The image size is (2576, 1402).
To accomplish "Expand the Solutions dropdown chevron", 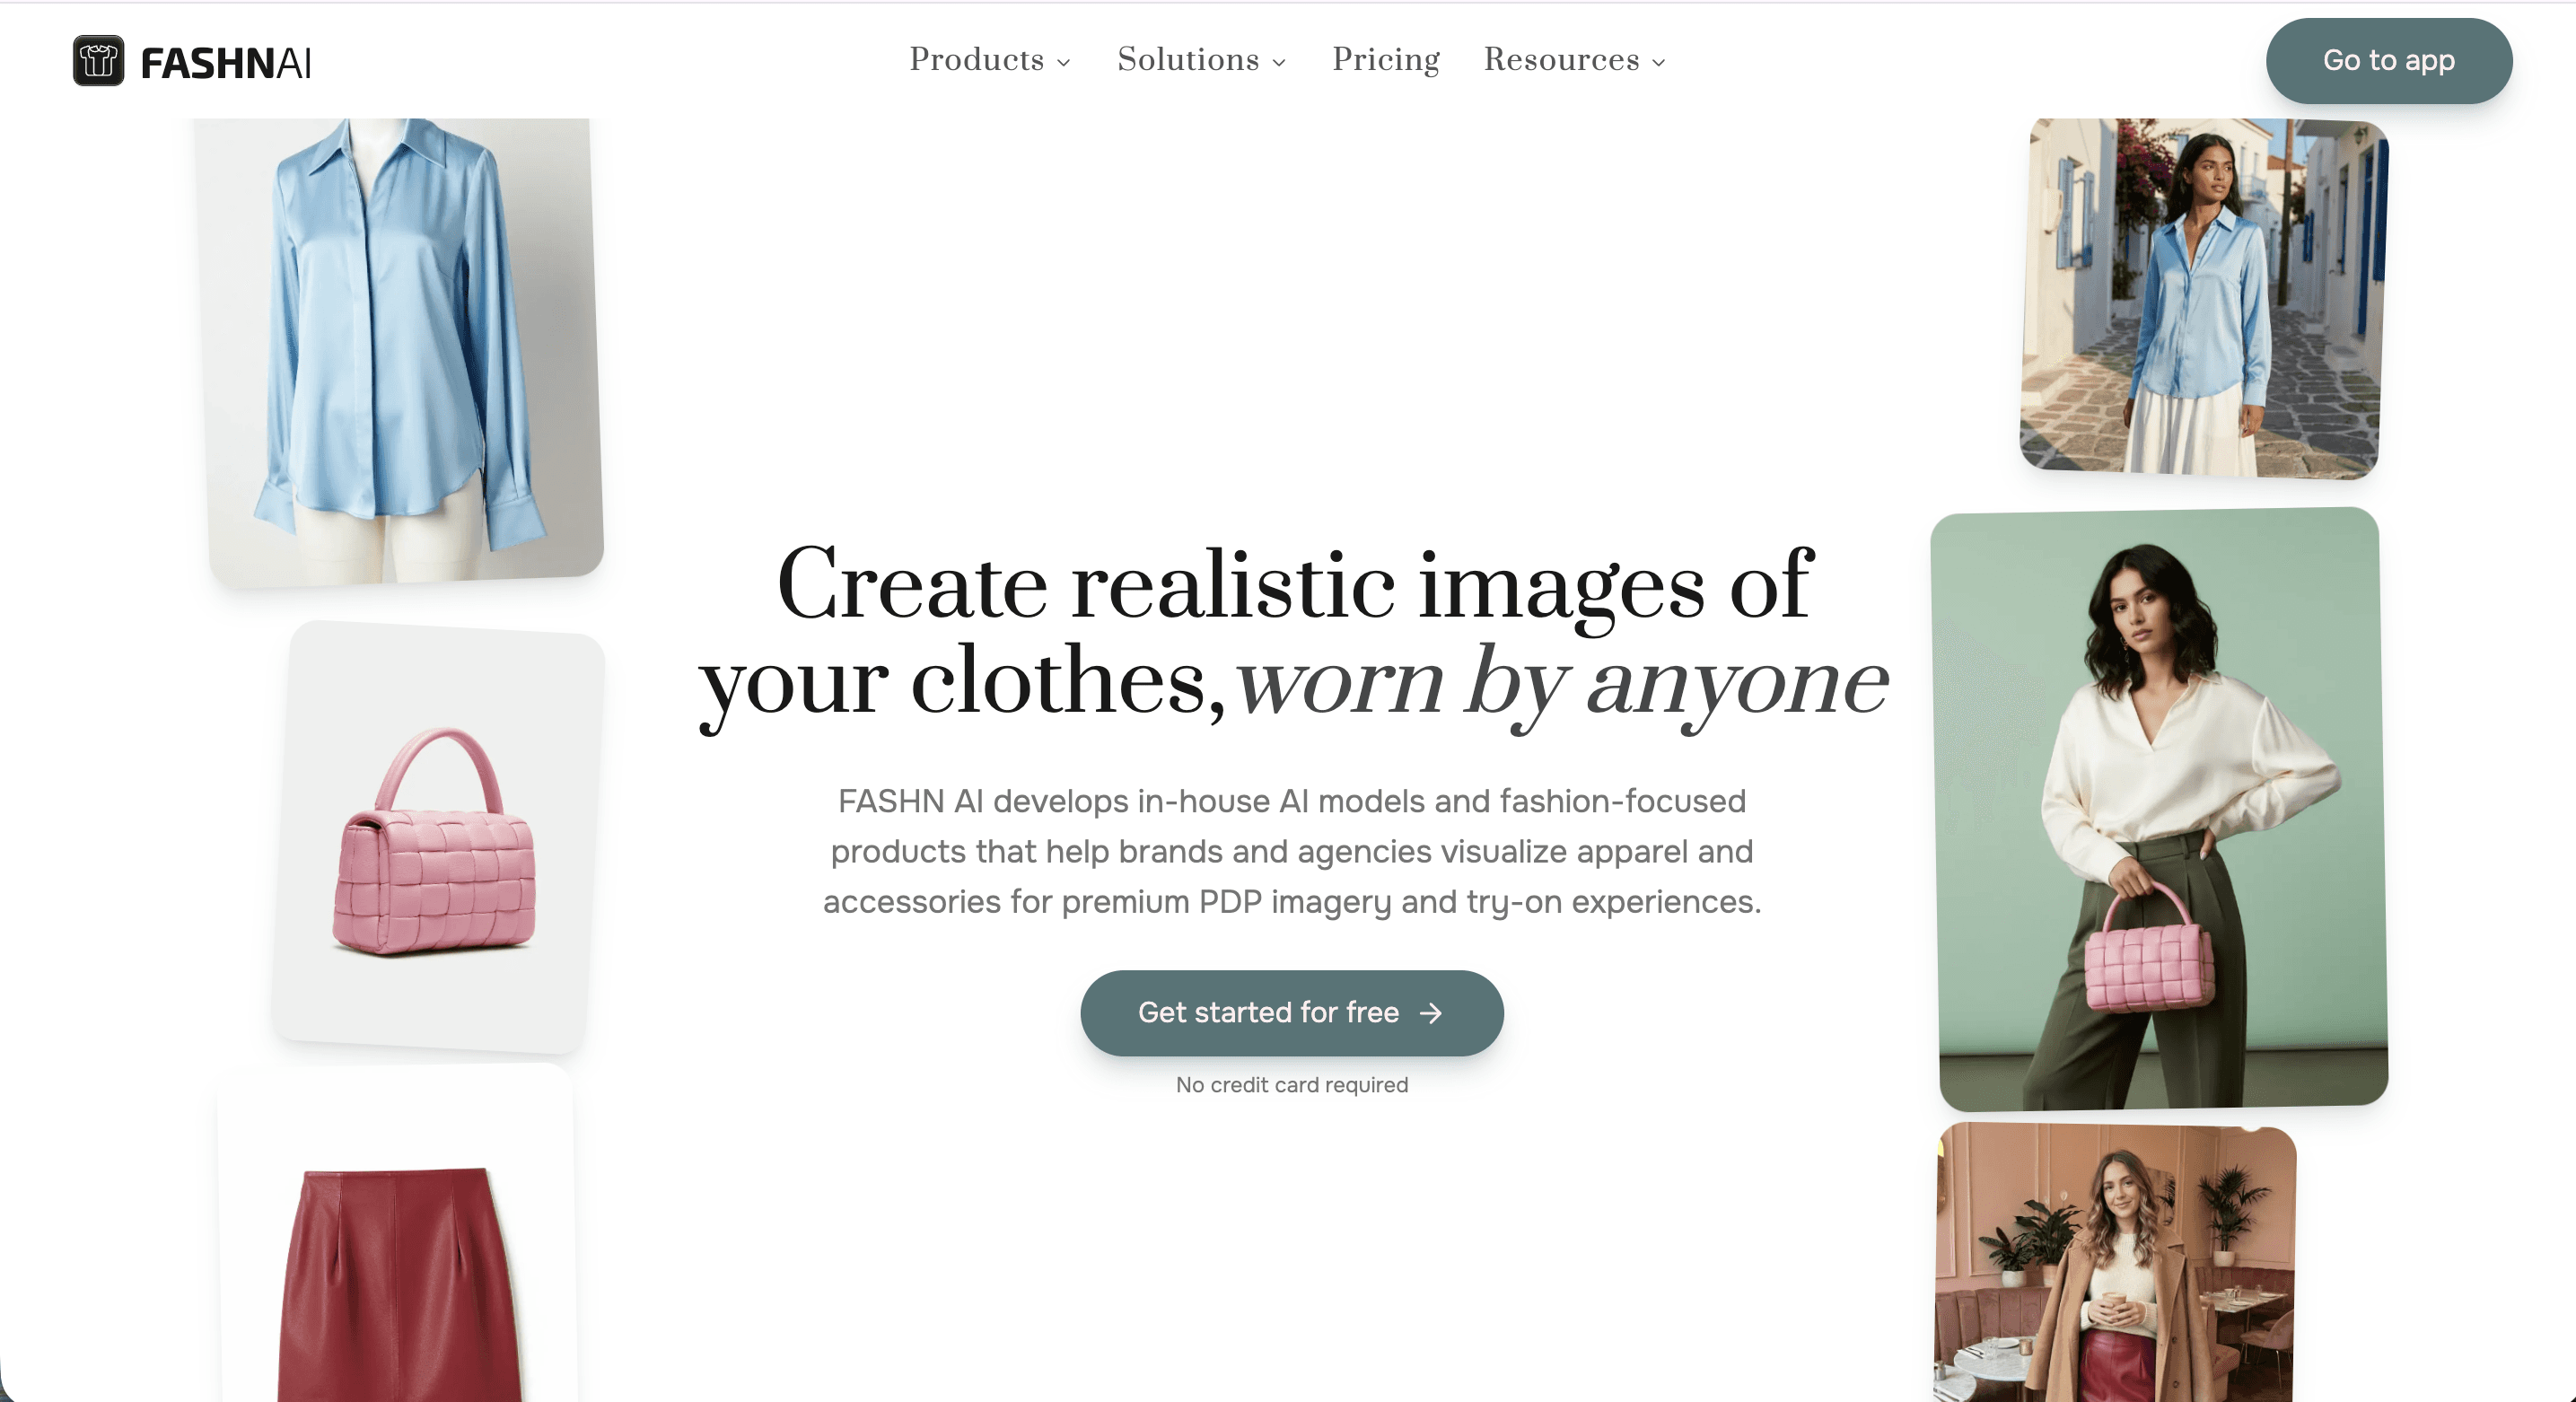I will click(x=1279, y=63).
